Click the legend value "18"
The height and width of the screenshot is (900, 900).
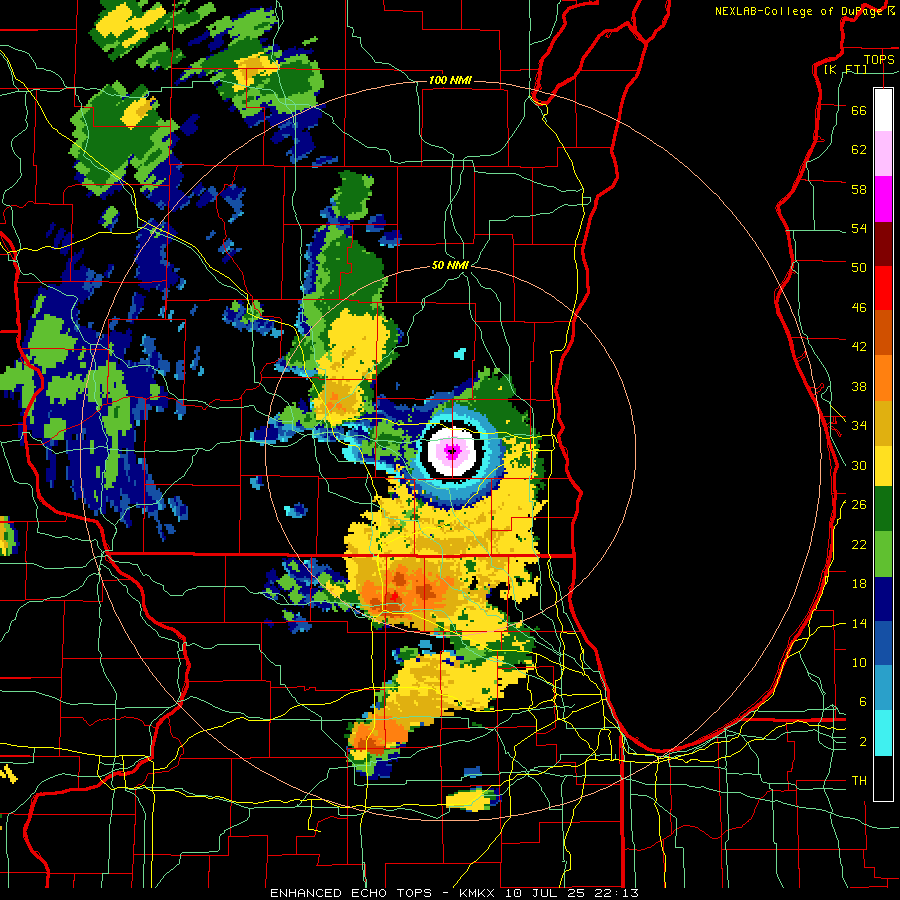click(859, 584)
